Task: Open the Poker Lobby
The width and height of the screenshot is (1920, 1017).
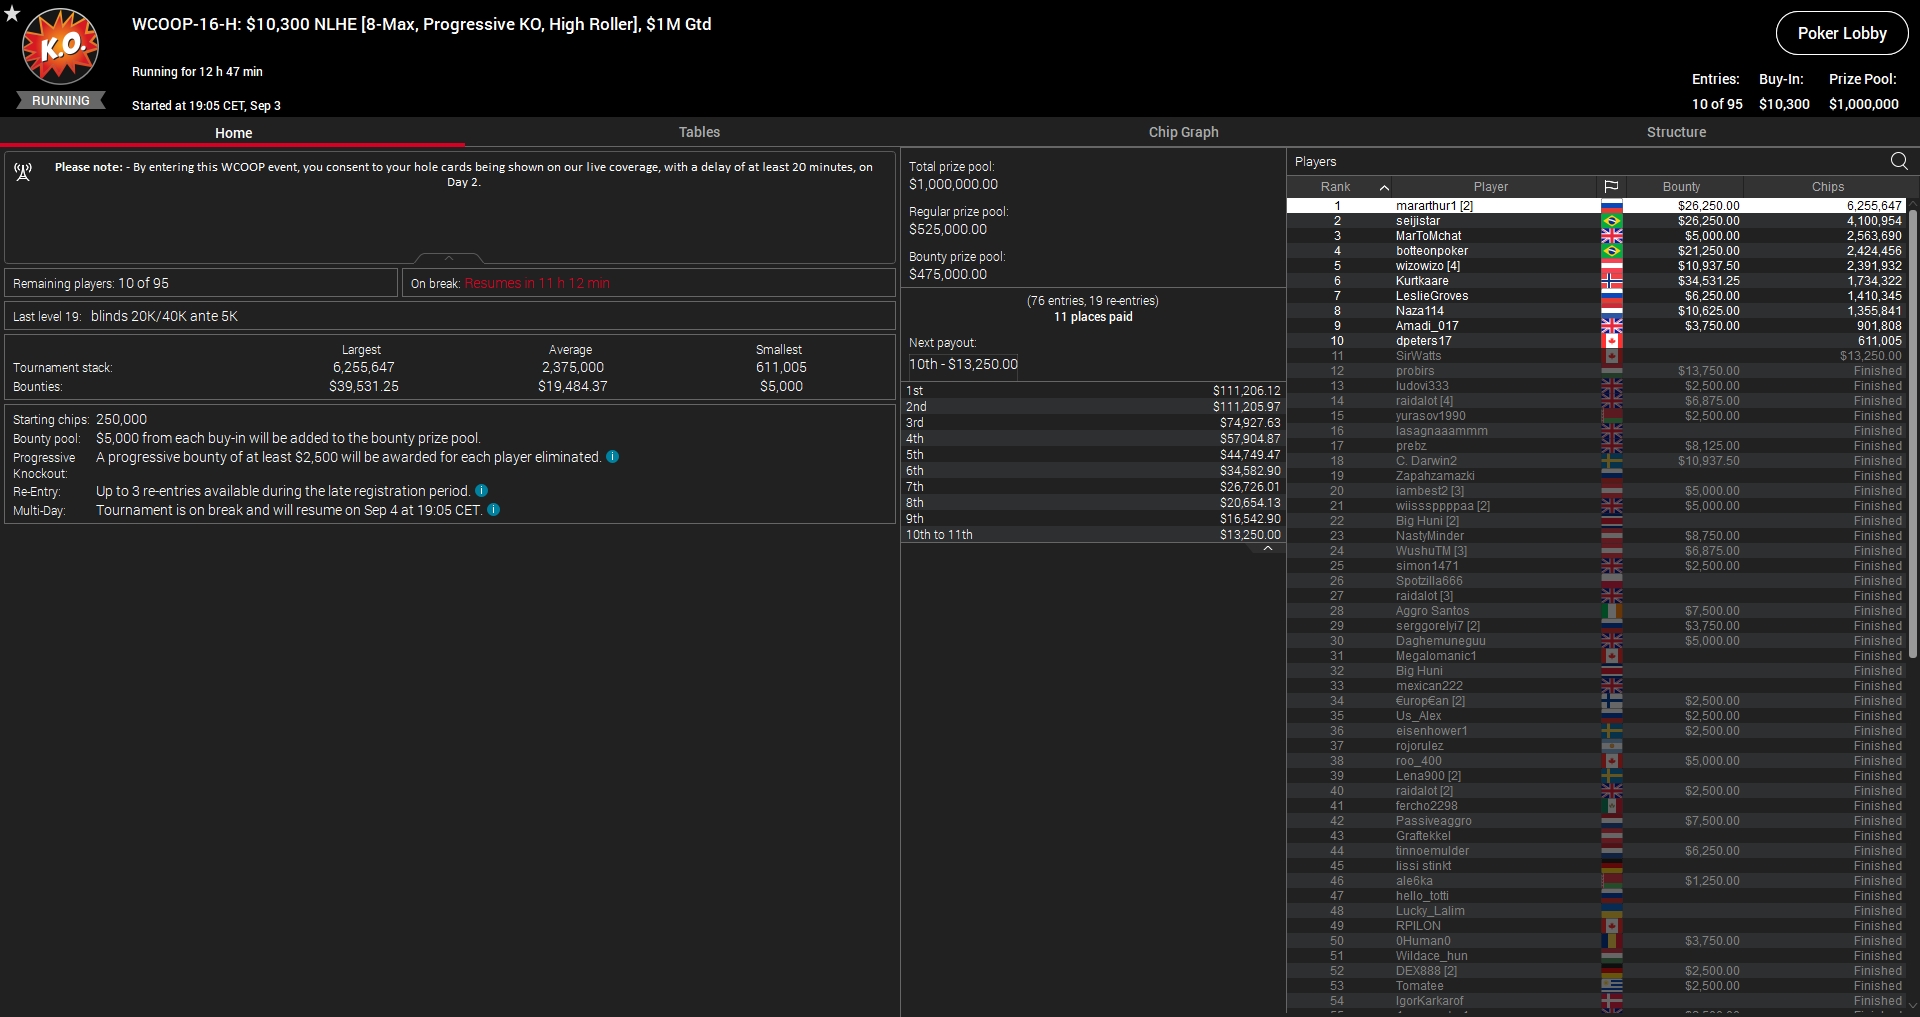Action: 1842,33
